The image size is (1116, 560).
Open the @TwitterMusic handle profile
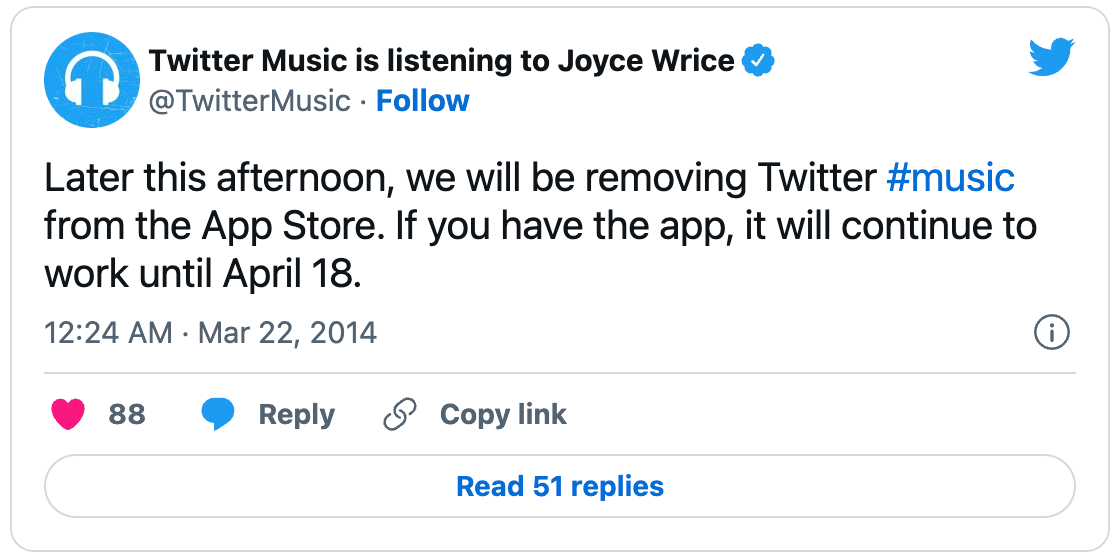click(x=250, y=101)
